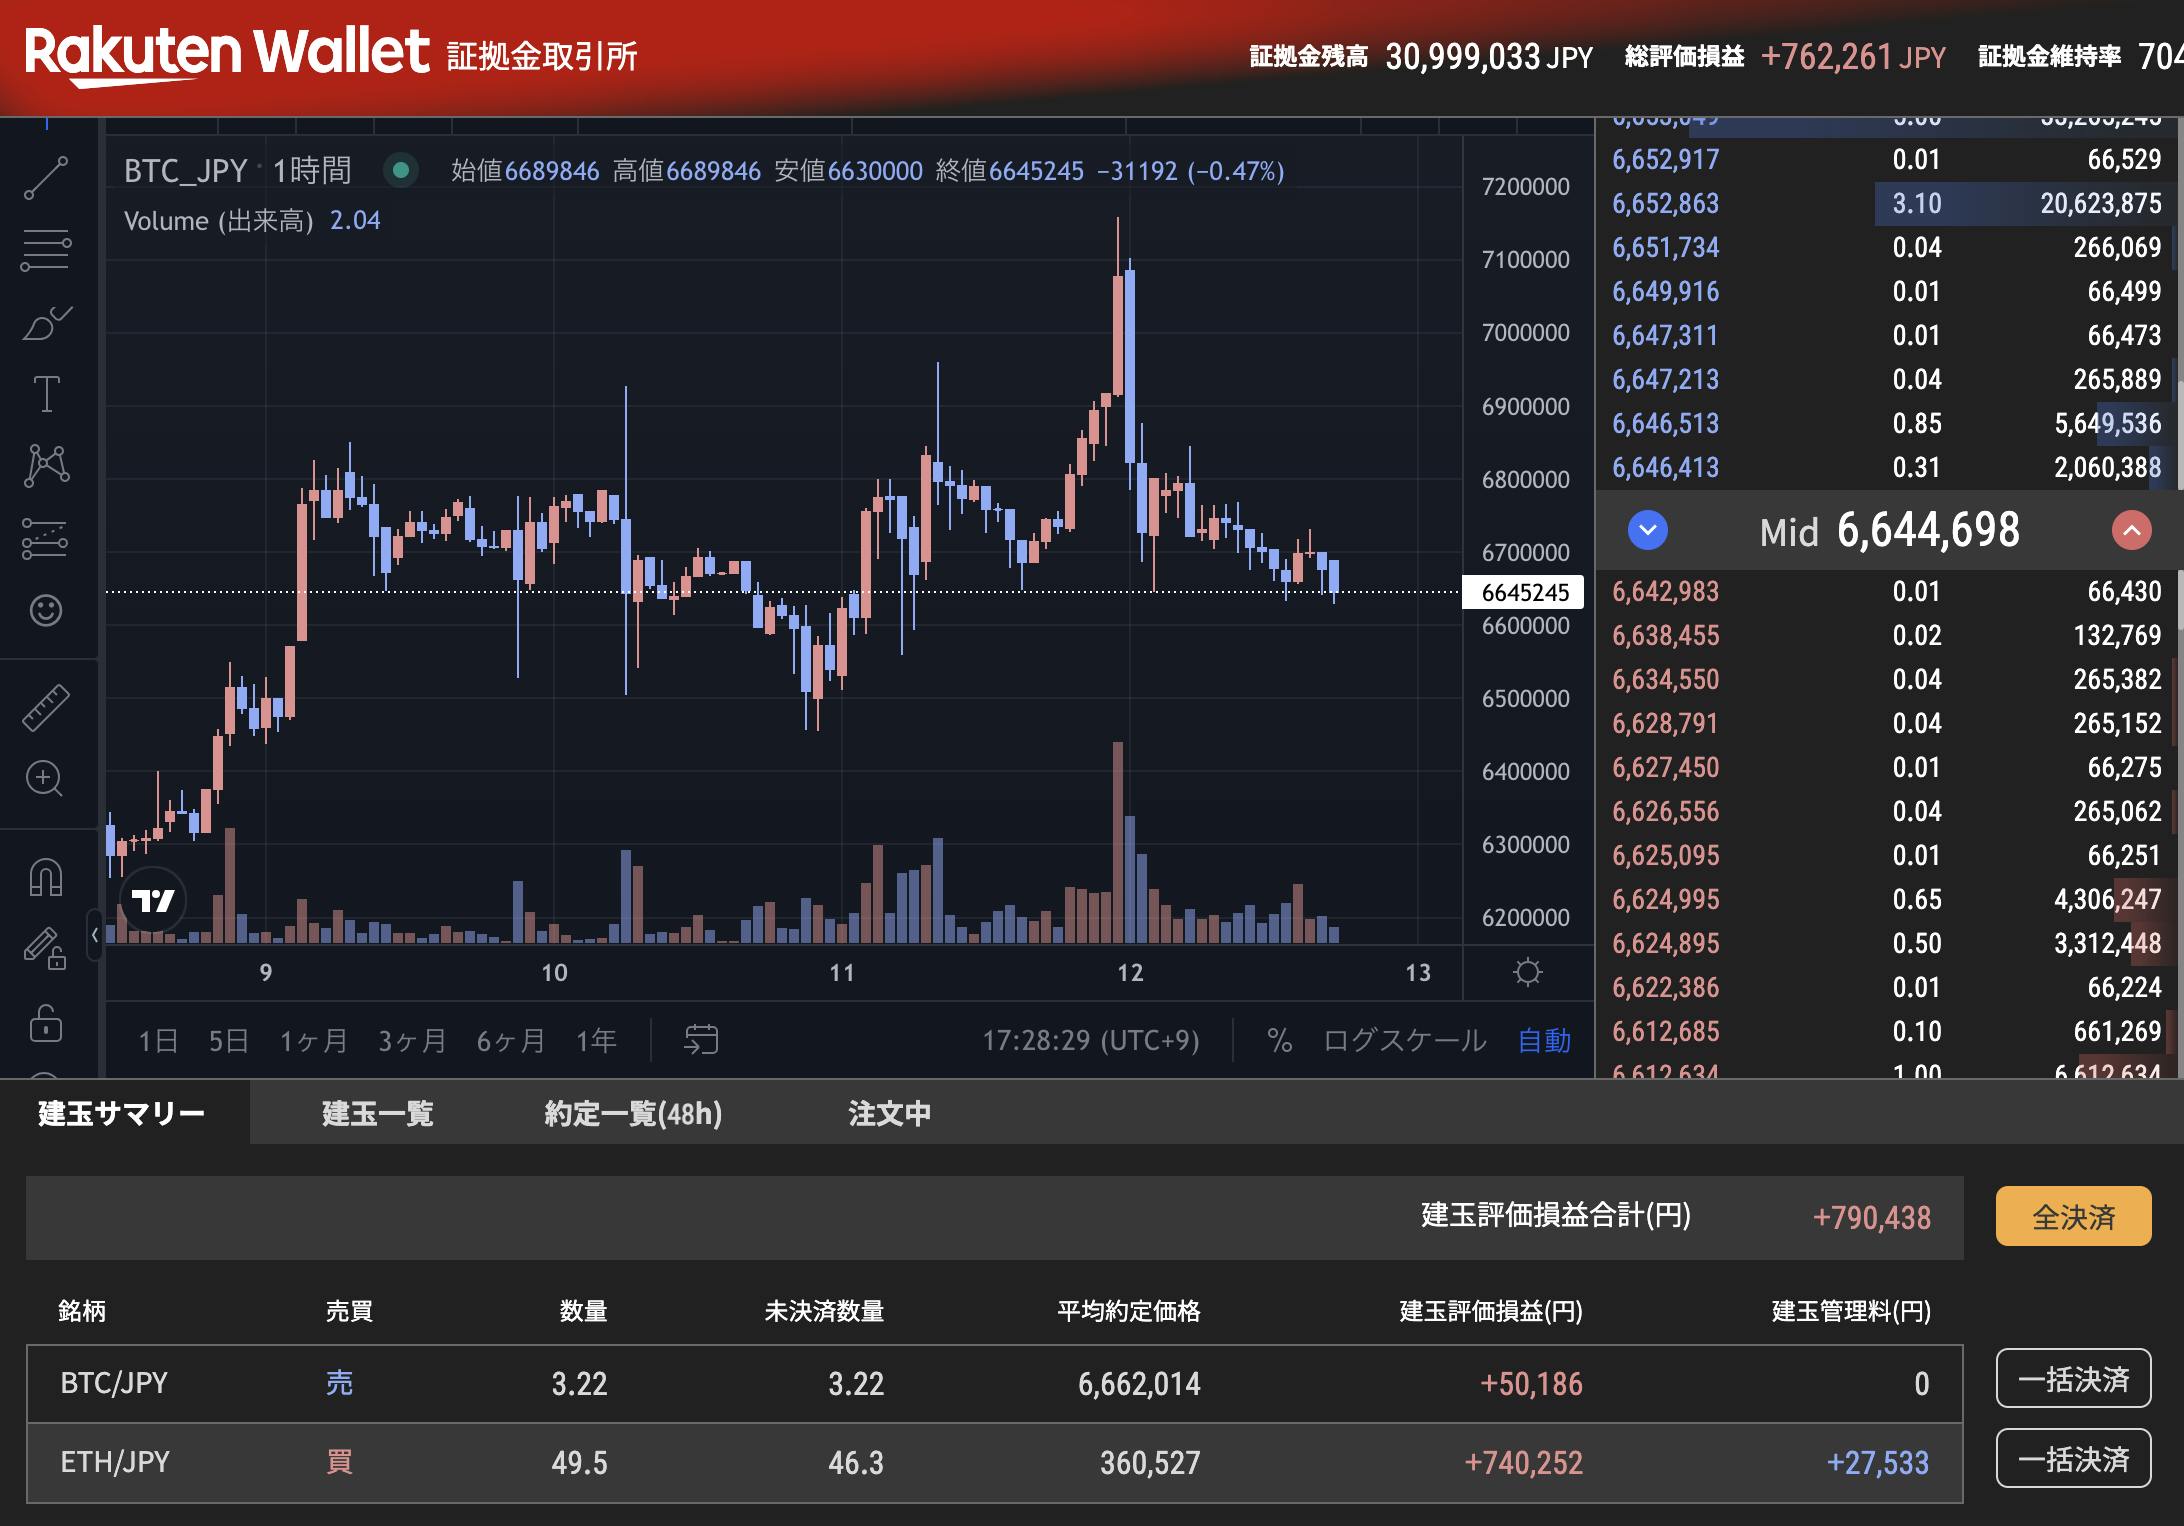Select the XABCD pattern tool
This screenshot has width=2184, height=1526.
coord(47,465)
